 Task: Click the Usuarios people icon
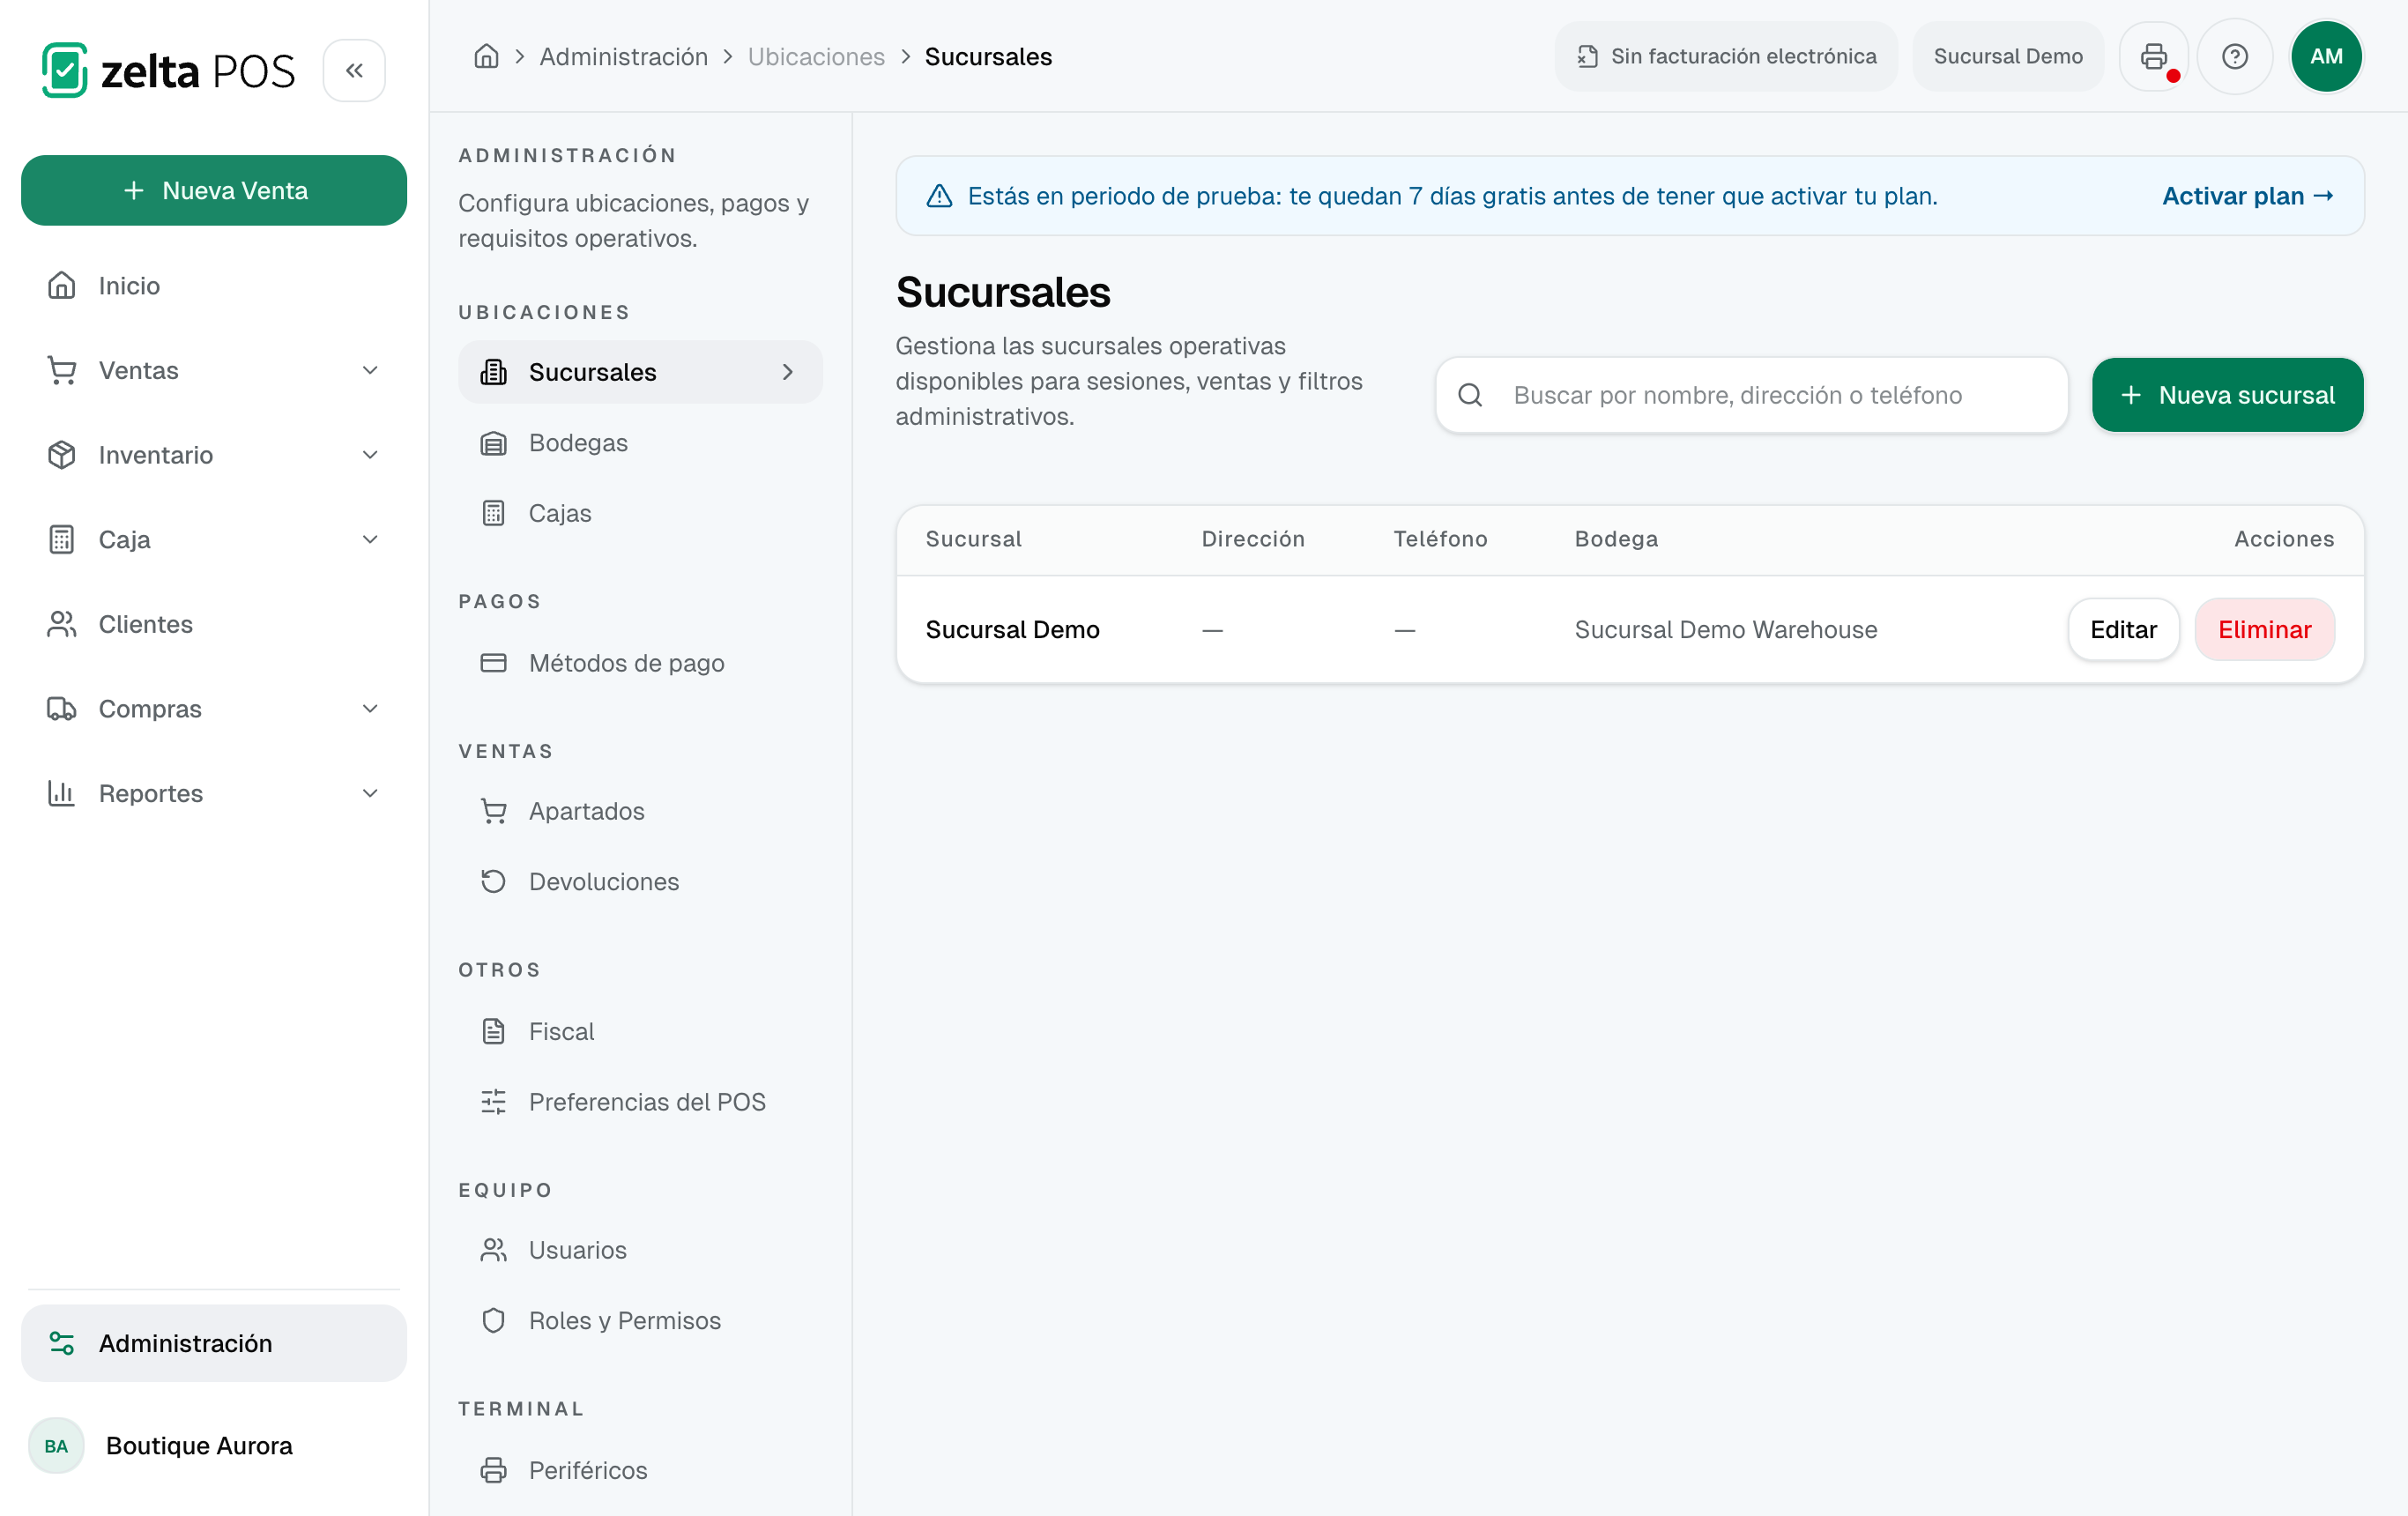pos(494,1250)
